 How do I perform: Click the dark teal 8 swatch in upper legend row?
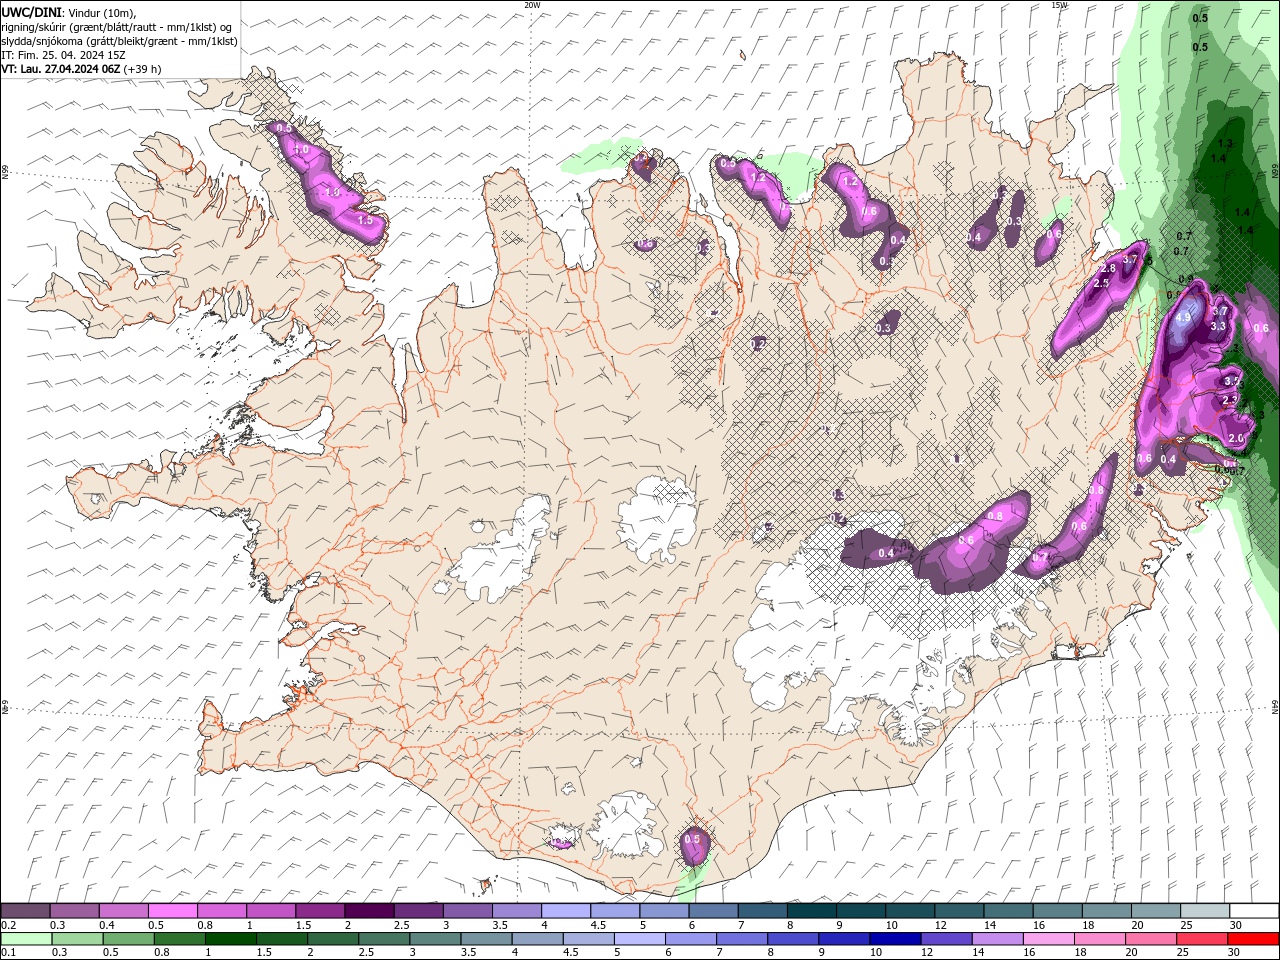811,911
